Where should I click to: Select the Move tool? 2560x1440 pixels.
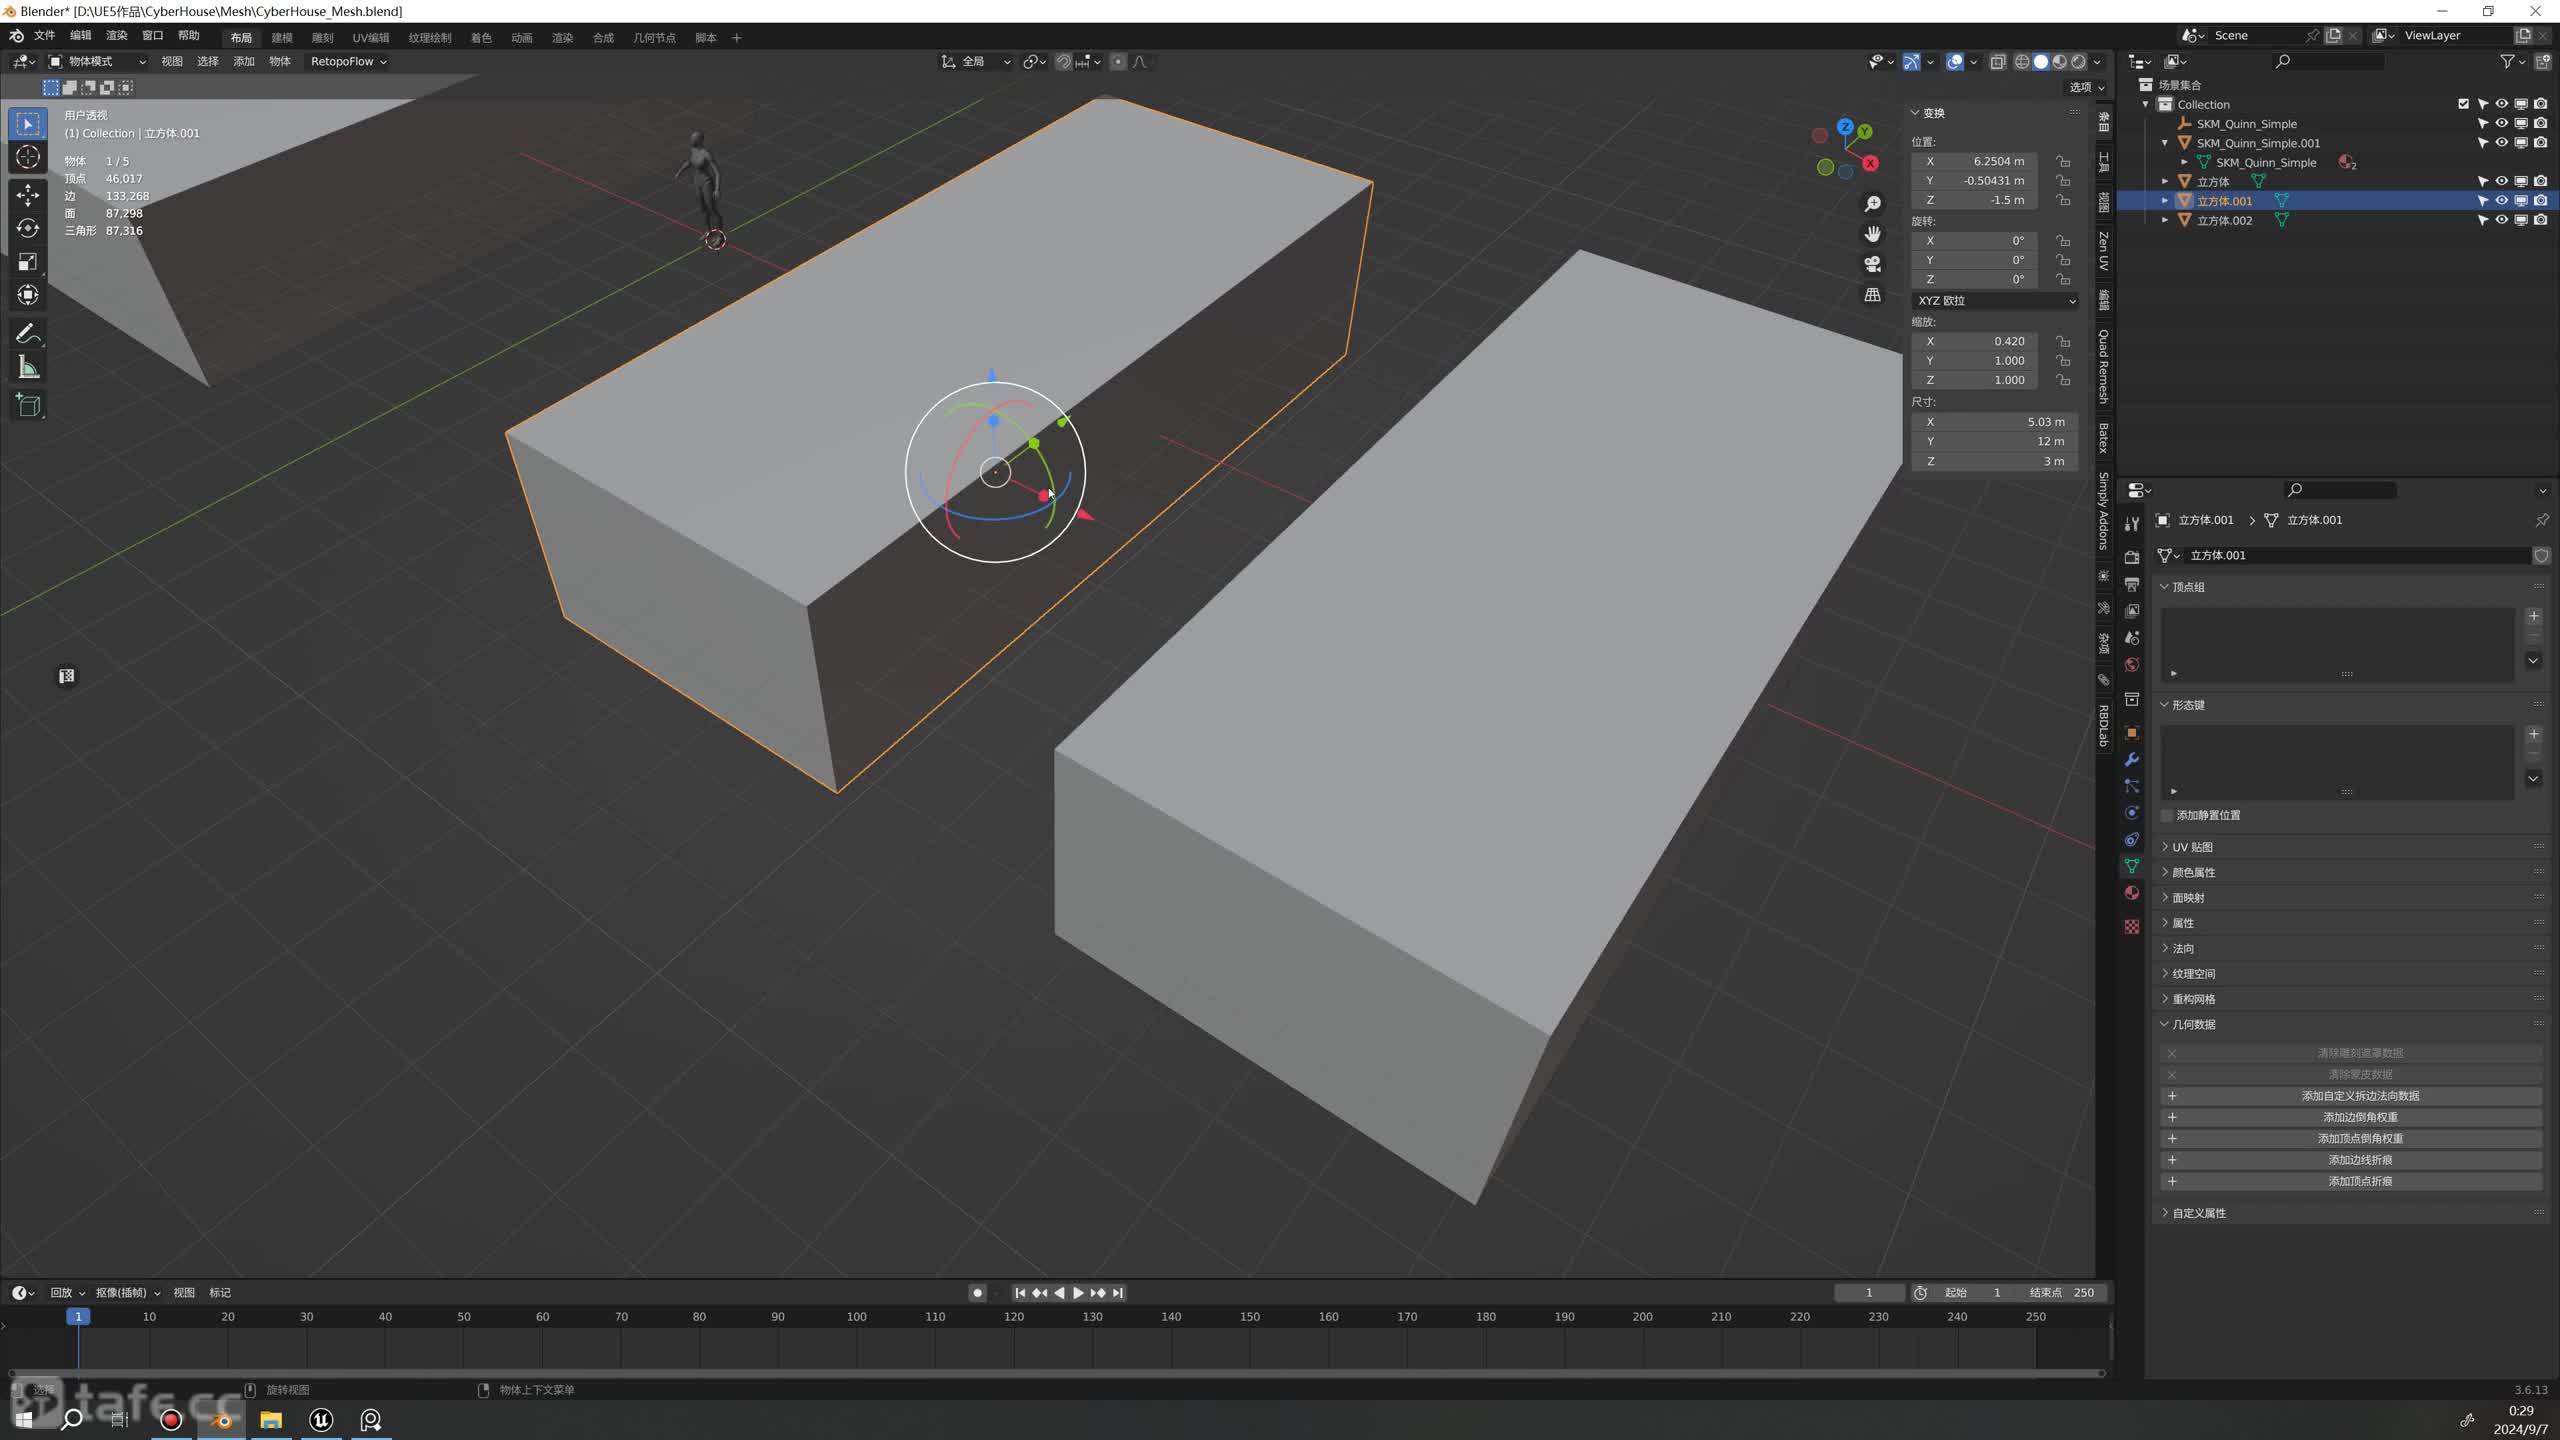tap(28, 195)
